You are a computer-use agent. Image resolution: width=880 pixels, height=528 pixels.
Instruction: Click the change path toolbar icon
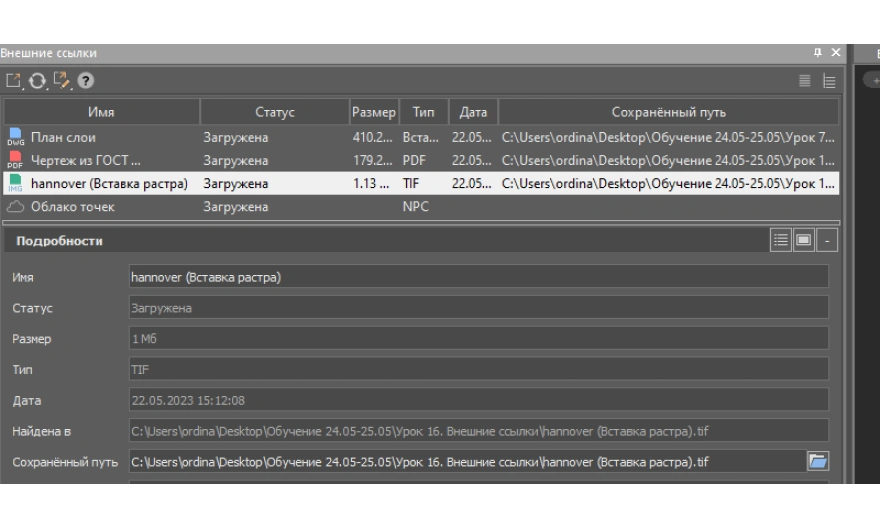click(x=63, y=81)
